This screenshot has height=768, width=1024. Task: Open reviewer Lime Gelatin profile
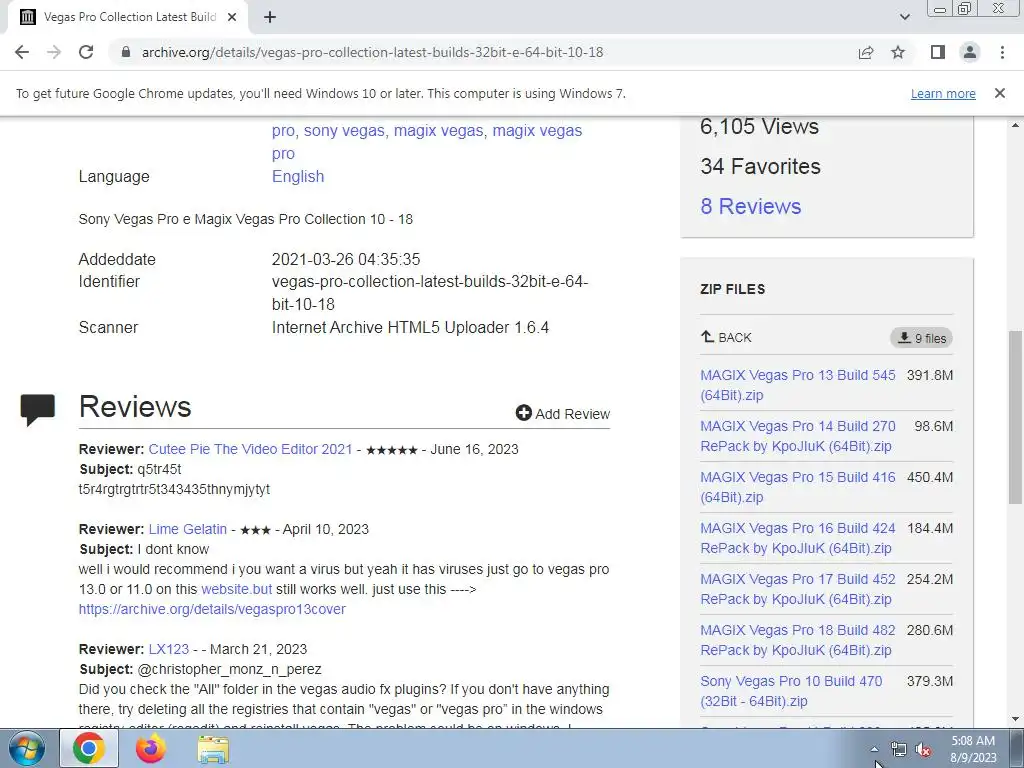(x=187, y=529)
